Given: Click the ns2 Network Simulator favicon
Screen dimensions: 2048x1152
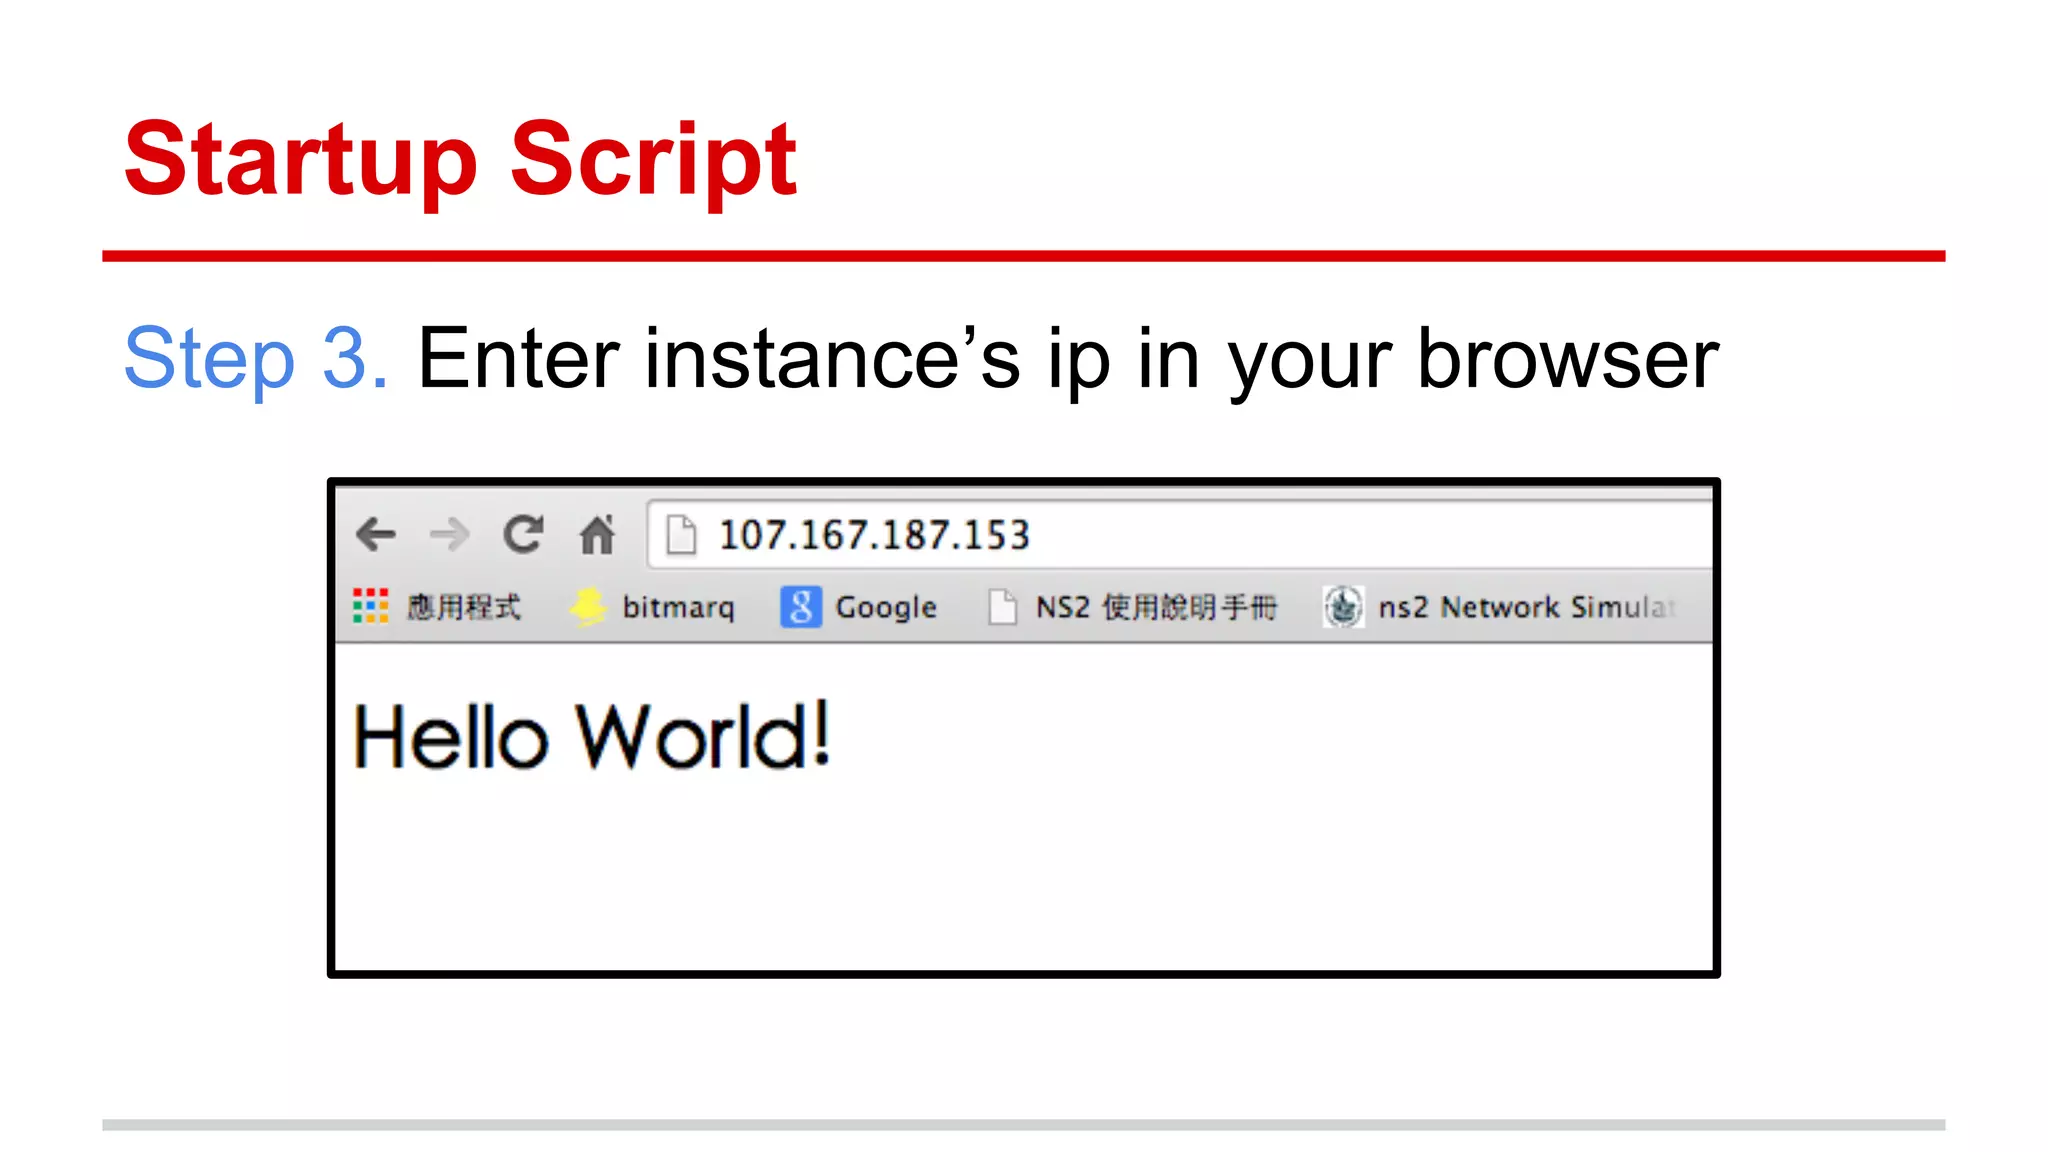Looking at the screenshot, I should (1343, 606).
